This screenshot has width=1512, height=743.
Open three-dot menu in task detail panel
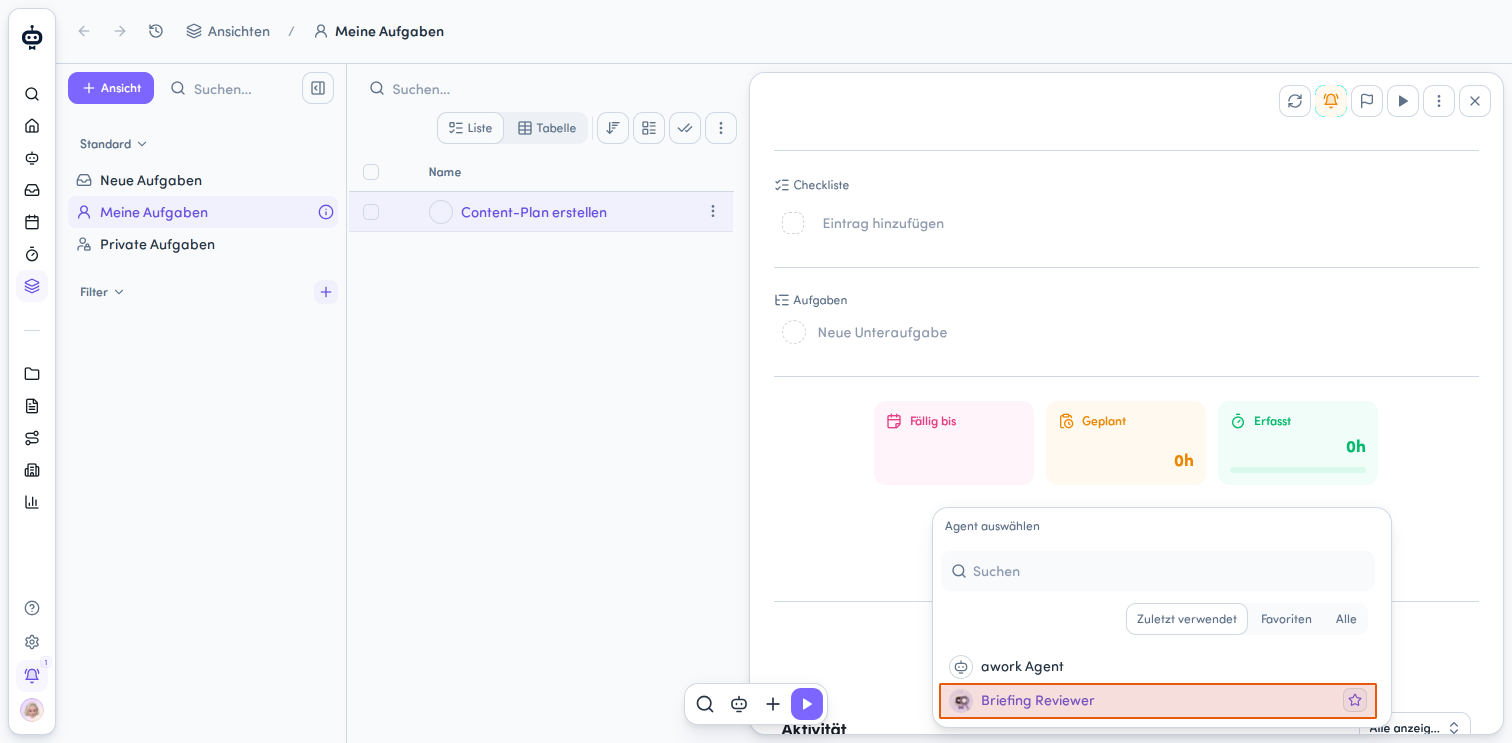pos(1439,101)
